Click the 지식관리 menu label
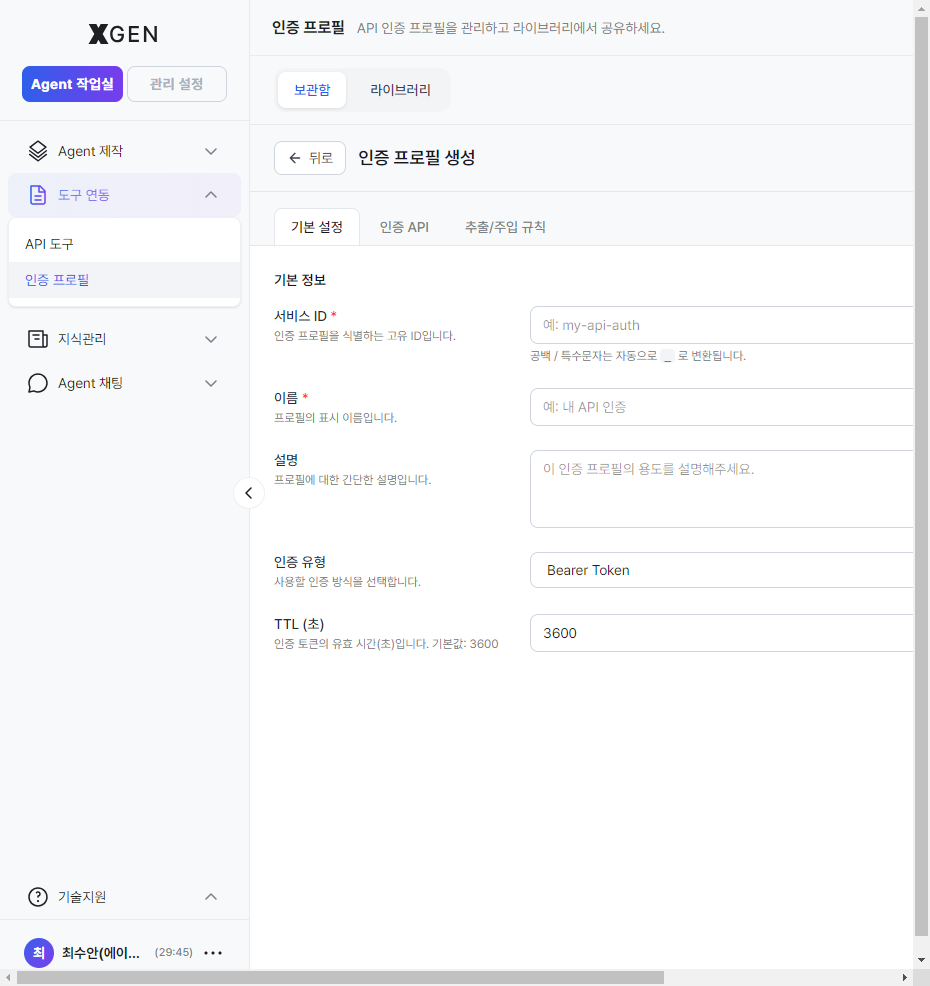The width and height of the screenshot is (930, 986). [82, 339]
